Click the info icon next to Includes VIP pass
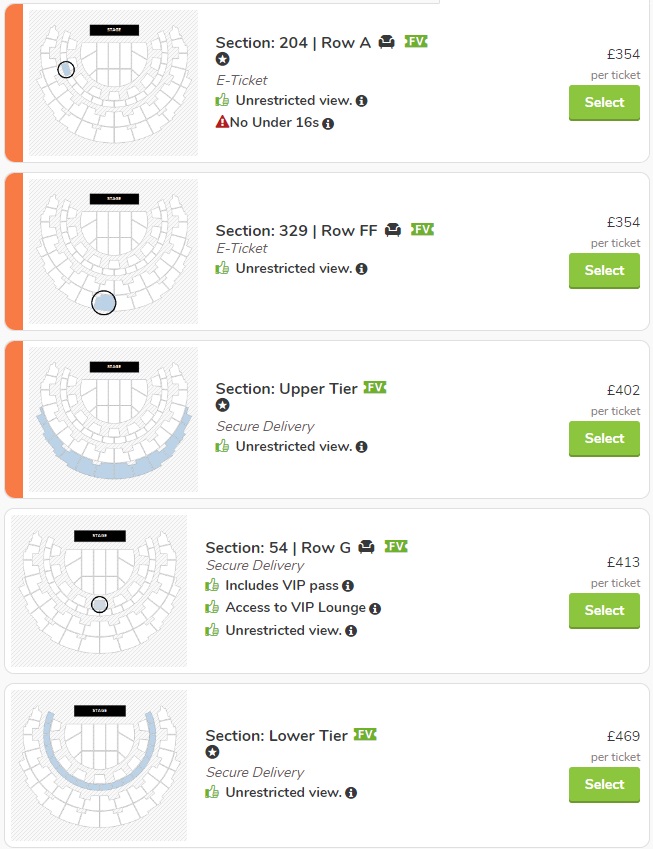The image size is (653, 849). (x=348, y=586)
